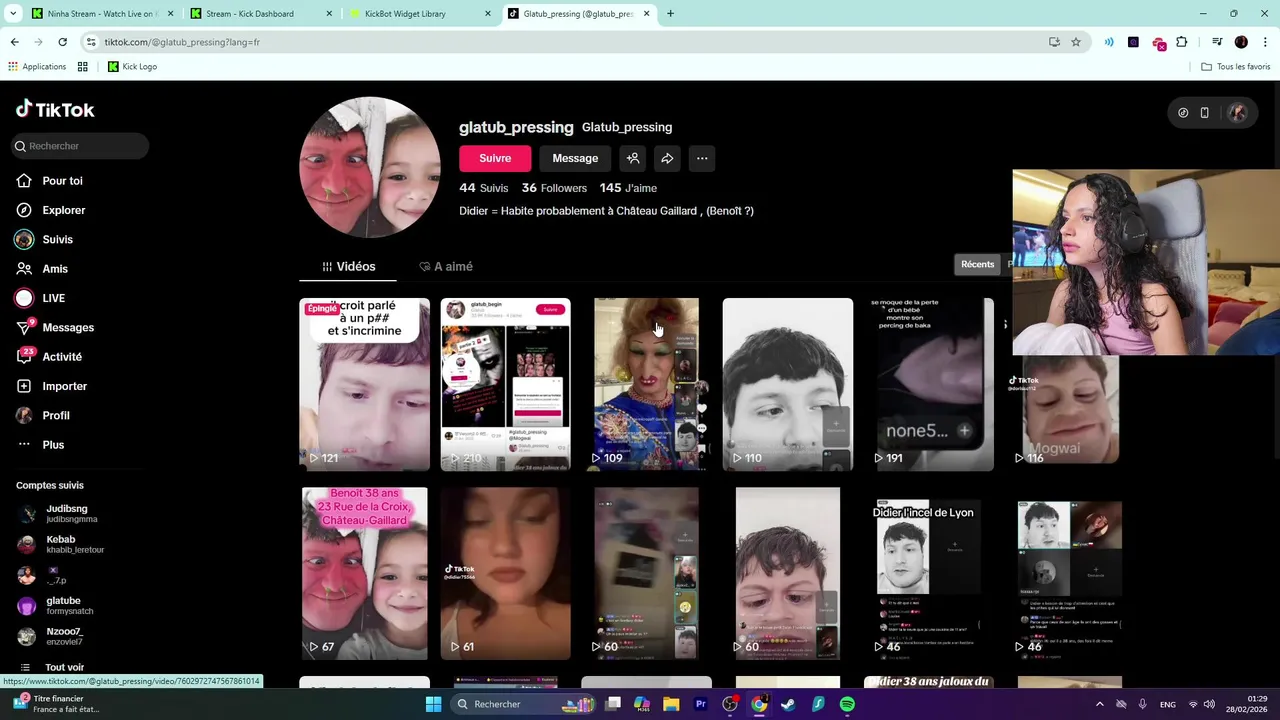Viewport: 1280px width, 720px height.
Task: Switch to KickBot Widget Library tab
Action: point(420,14)
